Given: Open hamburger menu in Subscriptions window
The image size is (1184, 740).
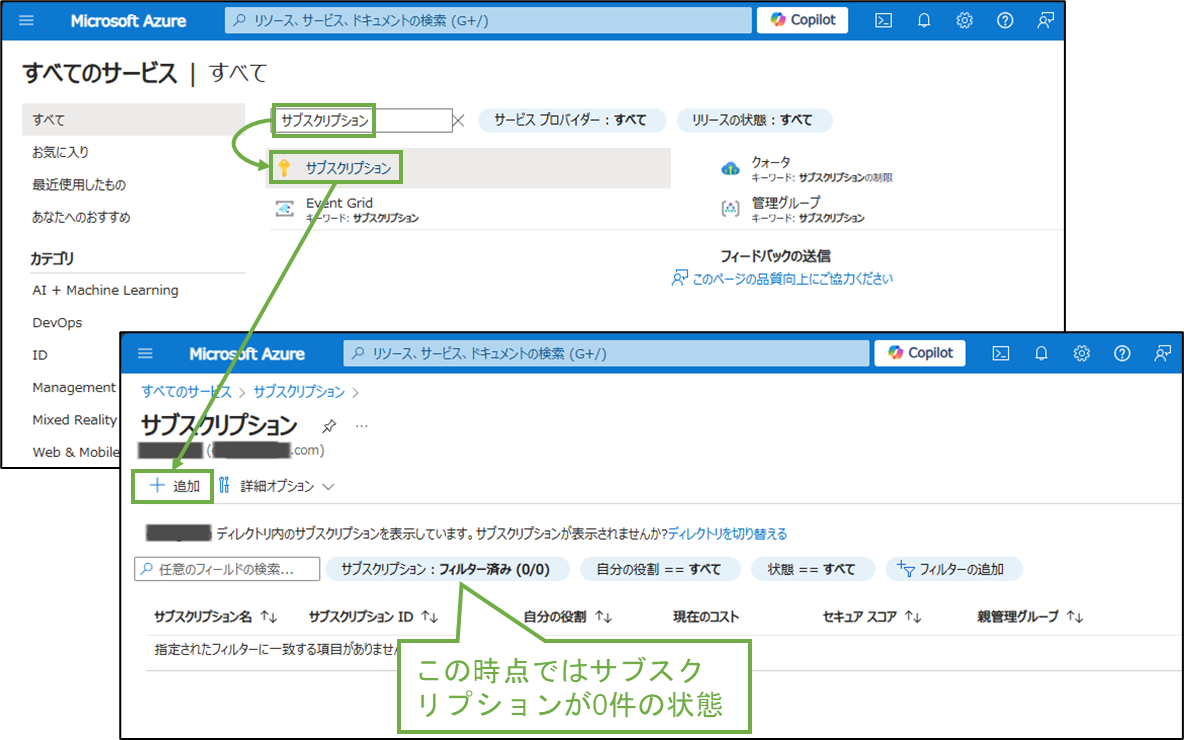Looking at the screenshot, I should click(146, 353).
